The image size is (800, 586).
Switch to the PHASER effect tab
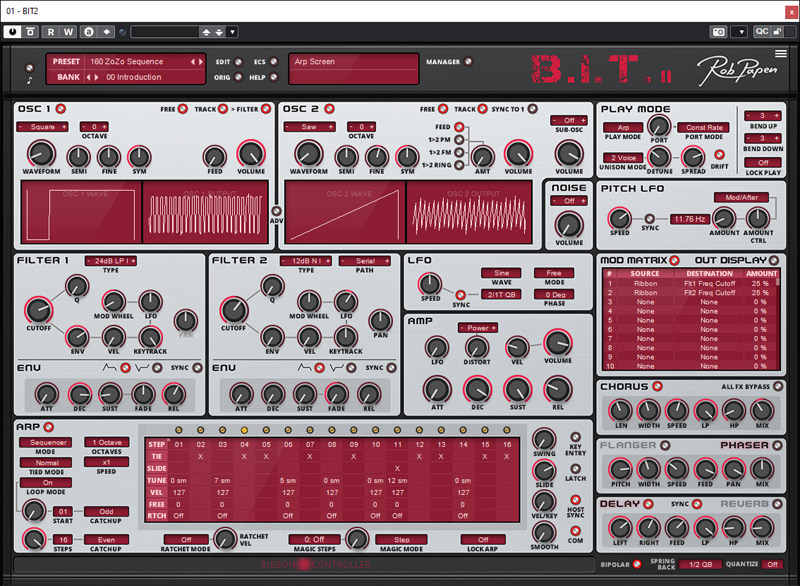click(x=744, y=445)
